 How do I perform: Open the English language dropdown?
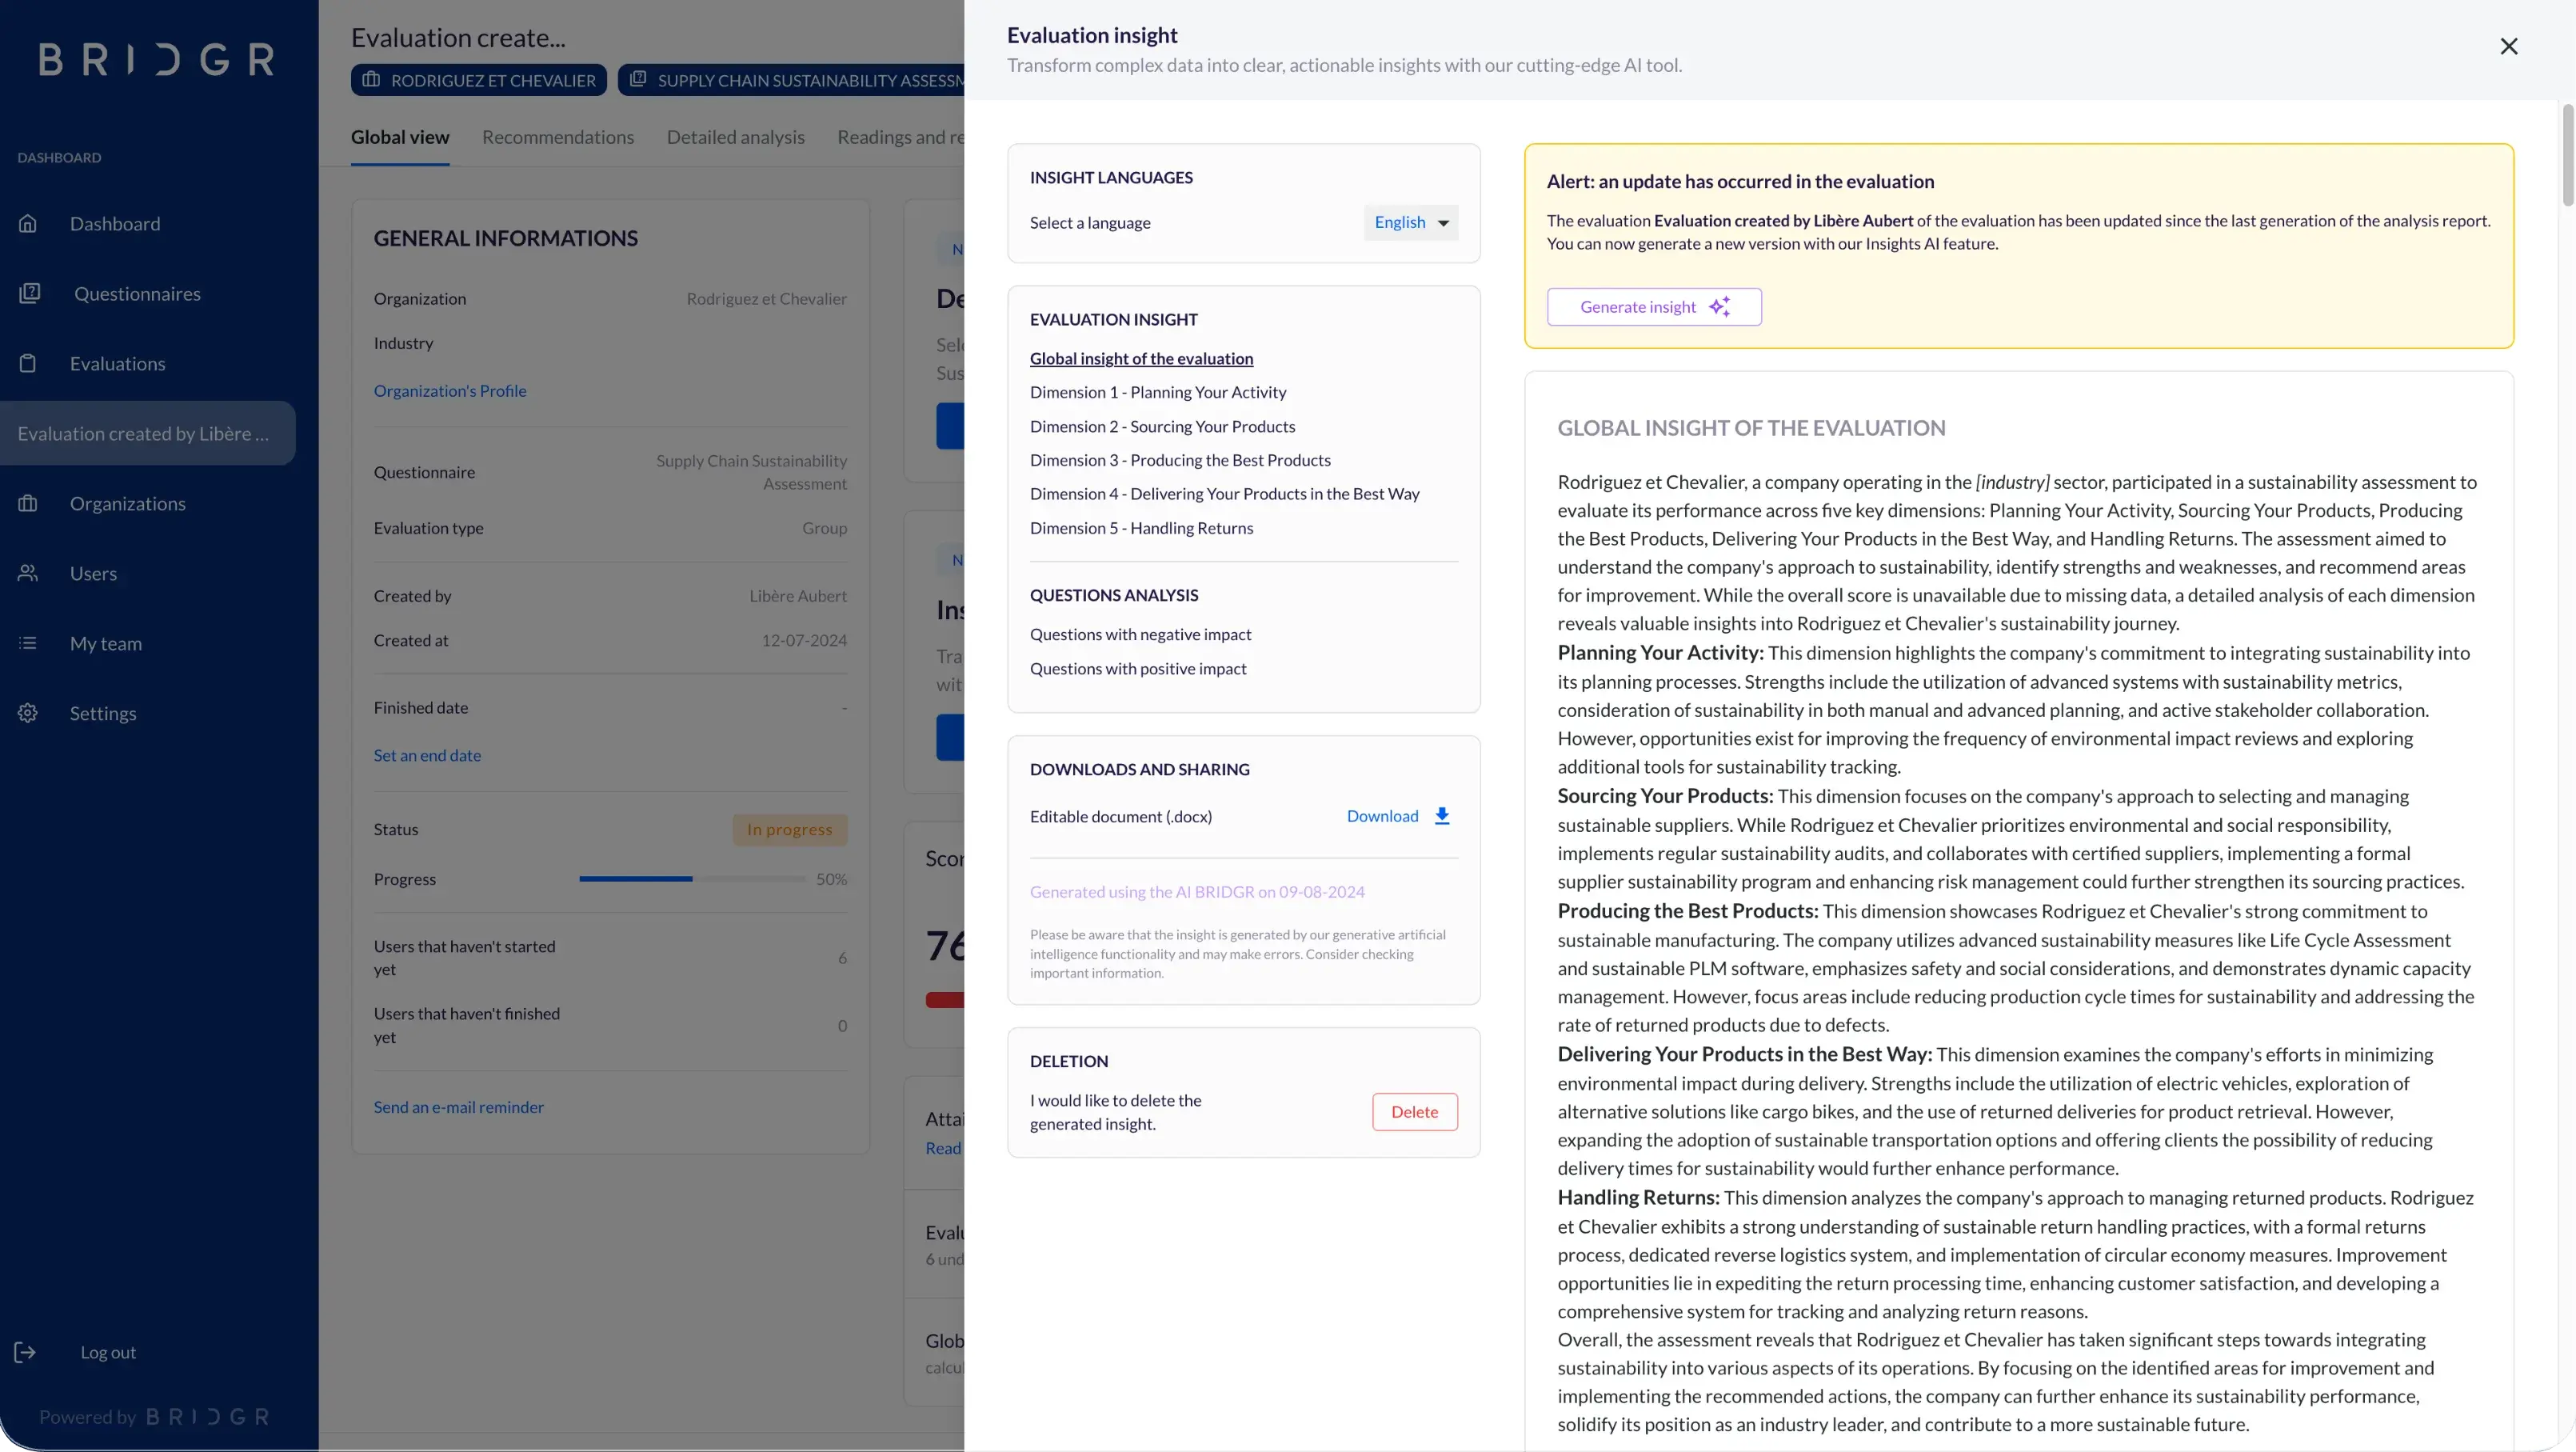click(x=1411, y=222)
